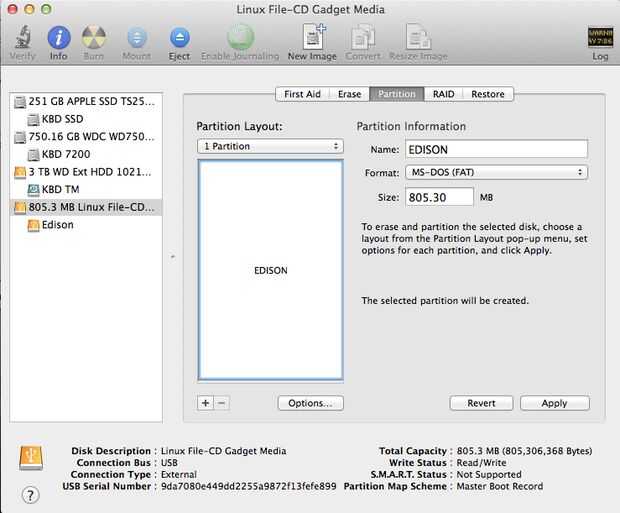Open the Info toolbar icon
Screen dimensions: 620x513
59,37
